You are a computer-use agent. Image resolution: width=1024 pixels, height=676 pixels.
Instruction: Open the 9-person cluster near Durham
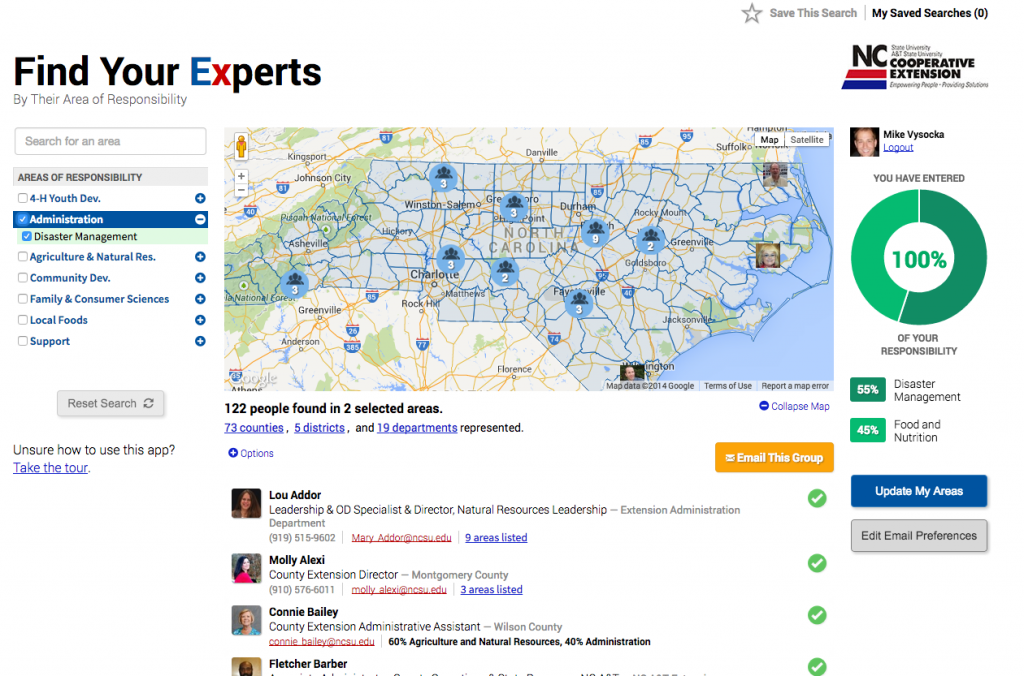tap(595, 232)
